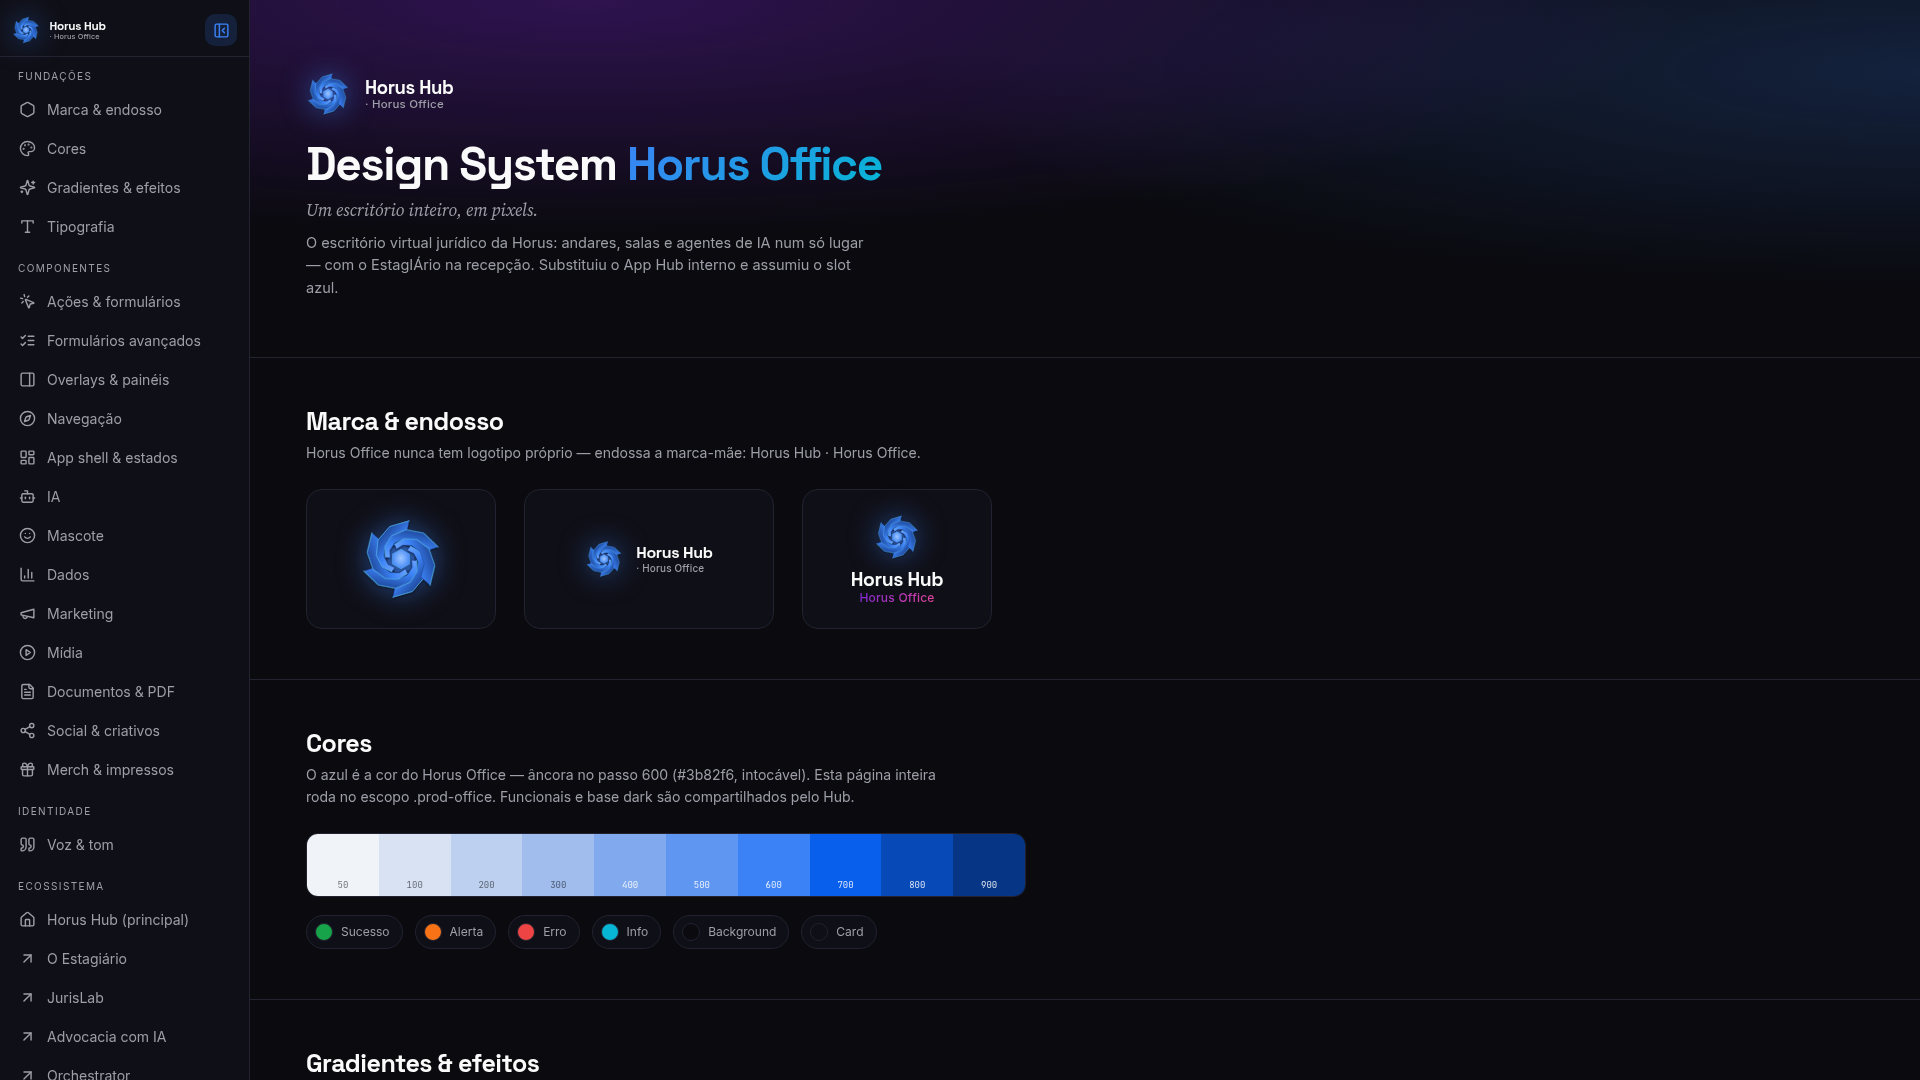Click the pointer icon beside Ações & formulários
This screenshot has width=1920, height=1080.
coord(27,302)
